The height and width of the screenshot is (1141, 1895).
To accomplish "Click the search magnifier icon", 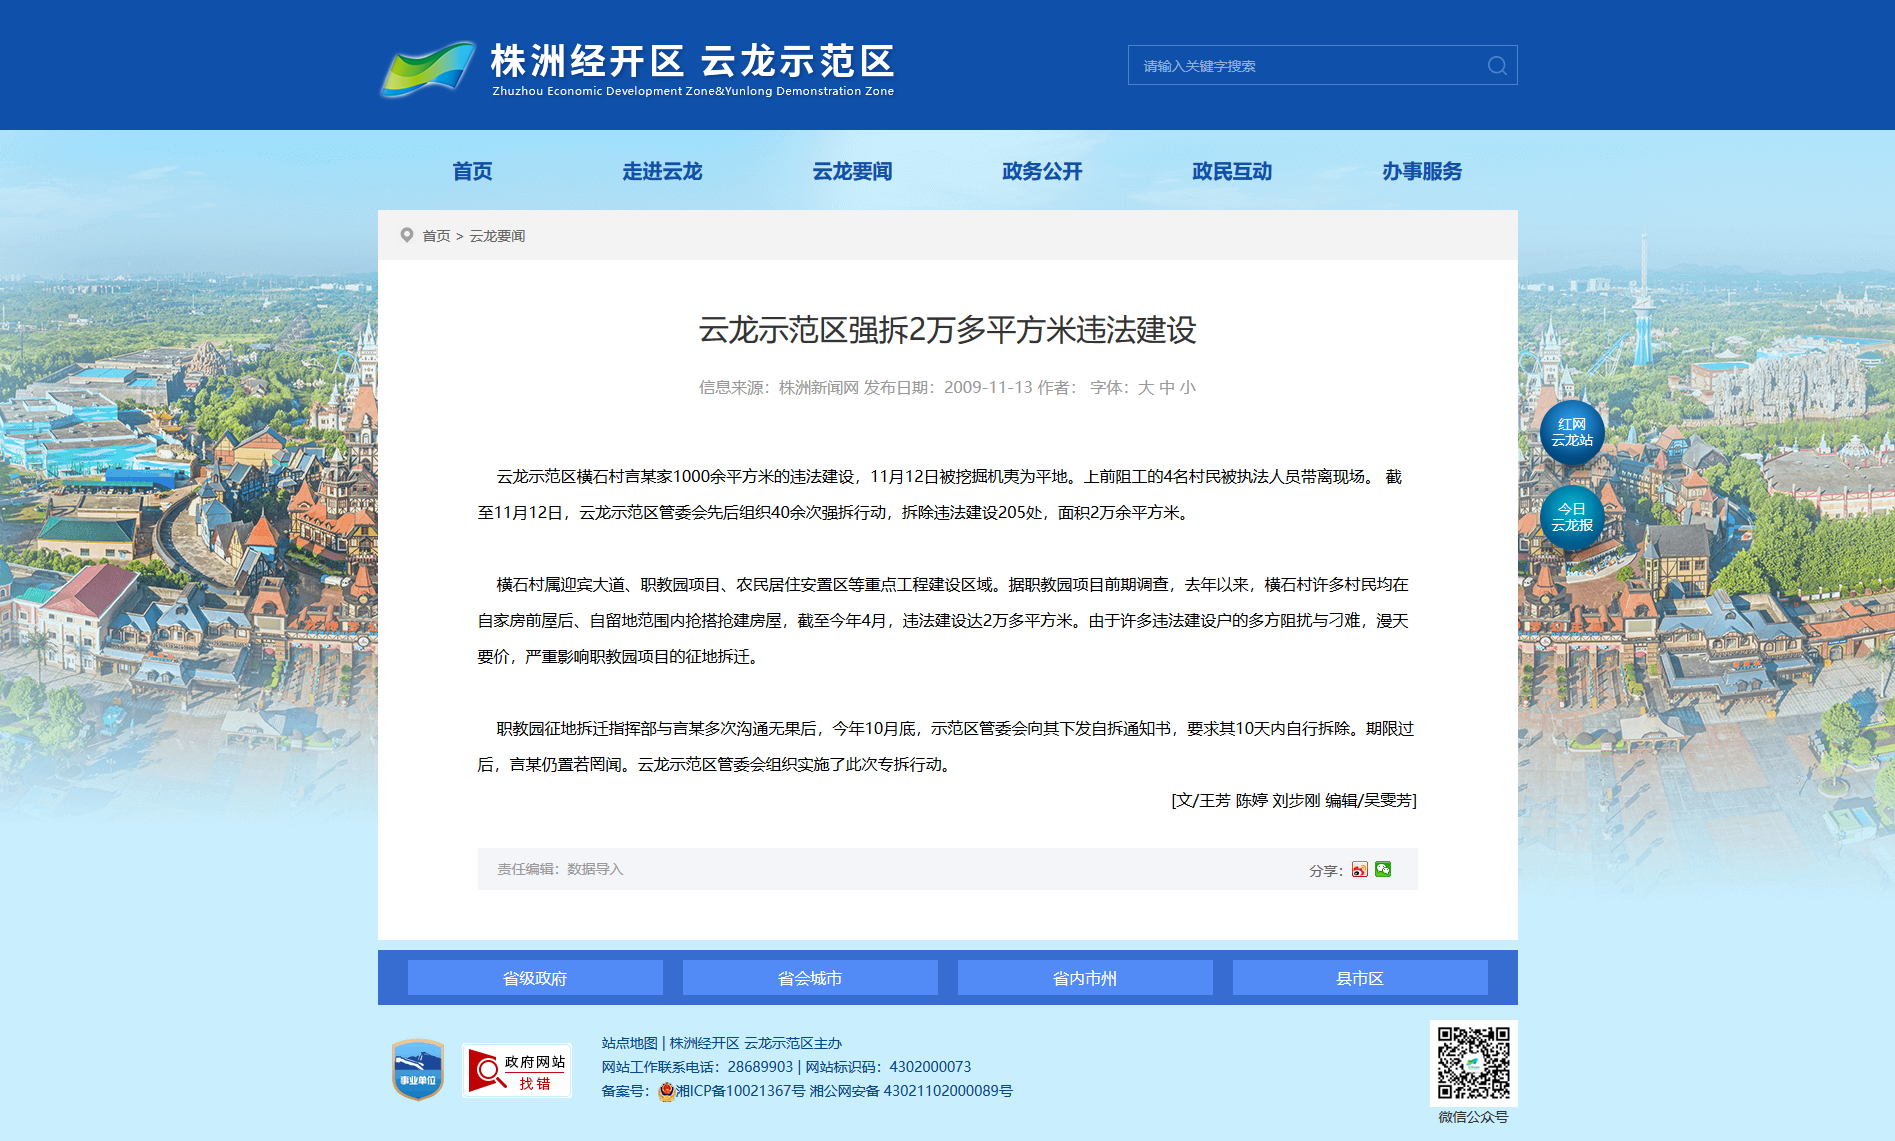I will point(1496,66).
